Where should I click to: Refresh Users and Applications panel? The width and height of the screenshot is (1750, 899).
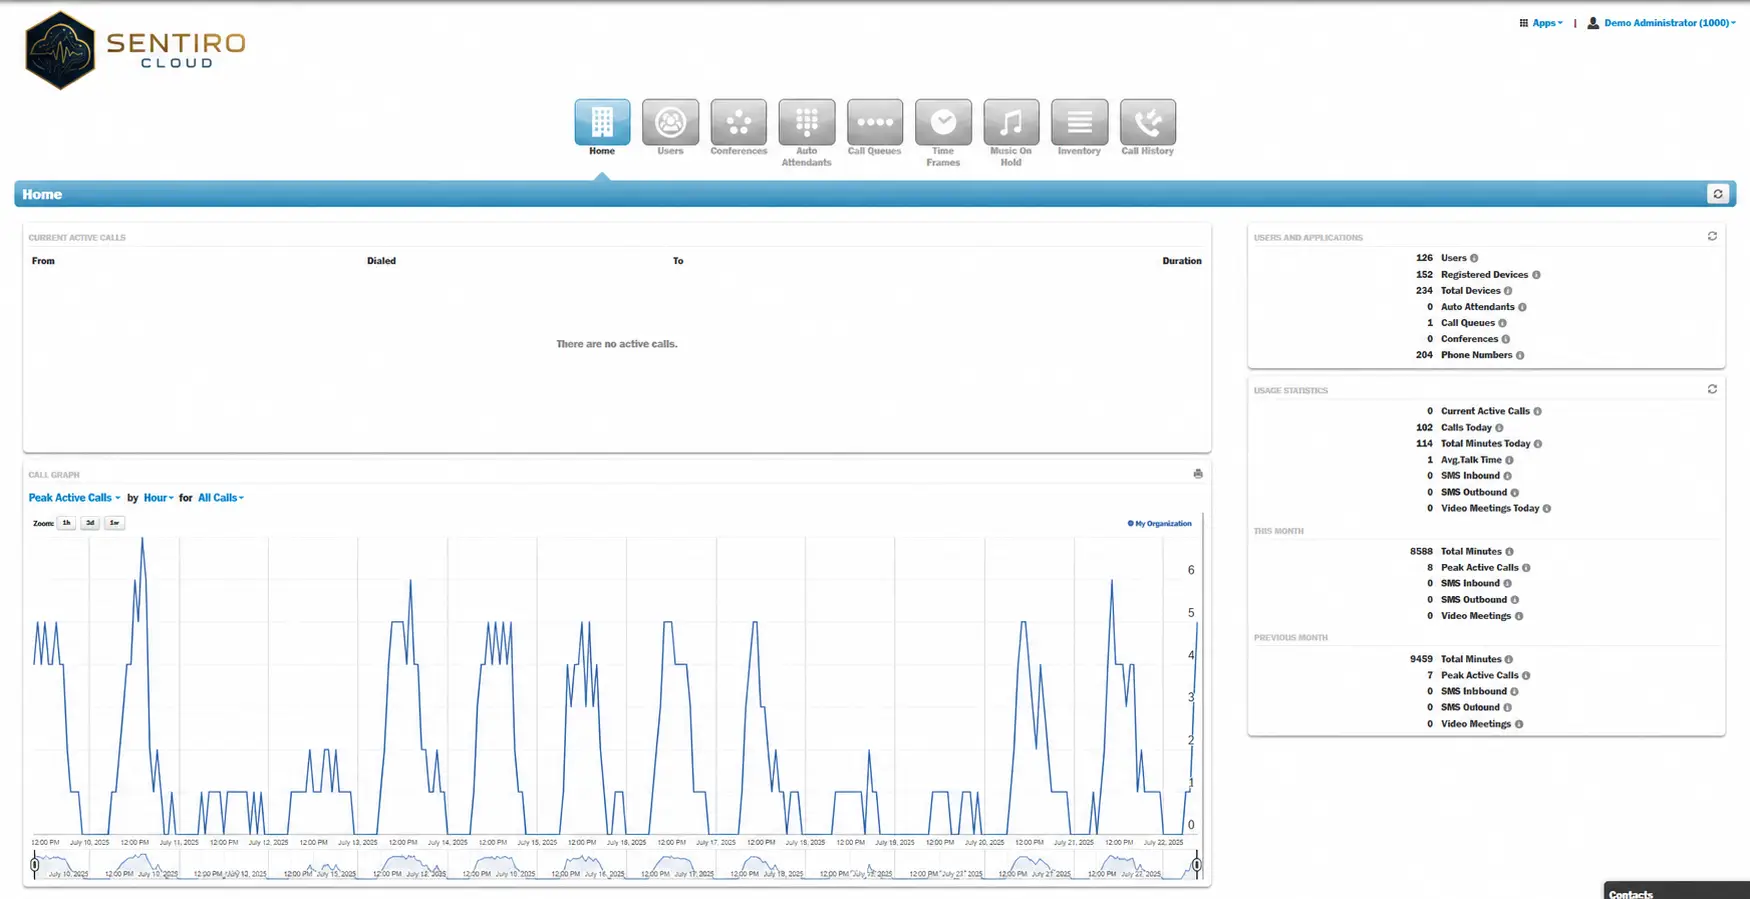(1712, 236)
